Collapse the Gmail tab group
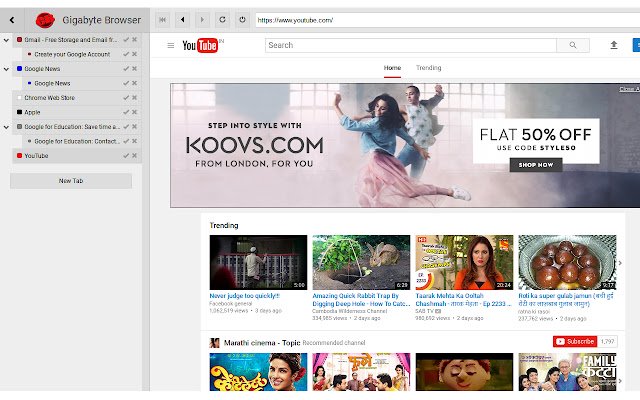Image resolution: width=640 pixels, height=400 pixels. click(x=6, y=40)
